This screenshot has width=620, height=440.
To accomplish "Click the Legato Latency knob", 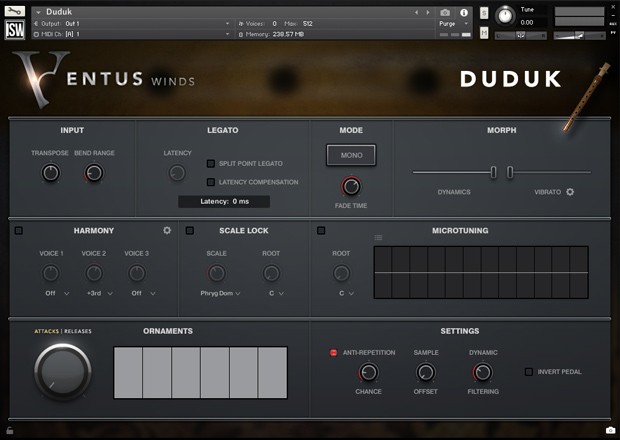I will tap(177, 173).
